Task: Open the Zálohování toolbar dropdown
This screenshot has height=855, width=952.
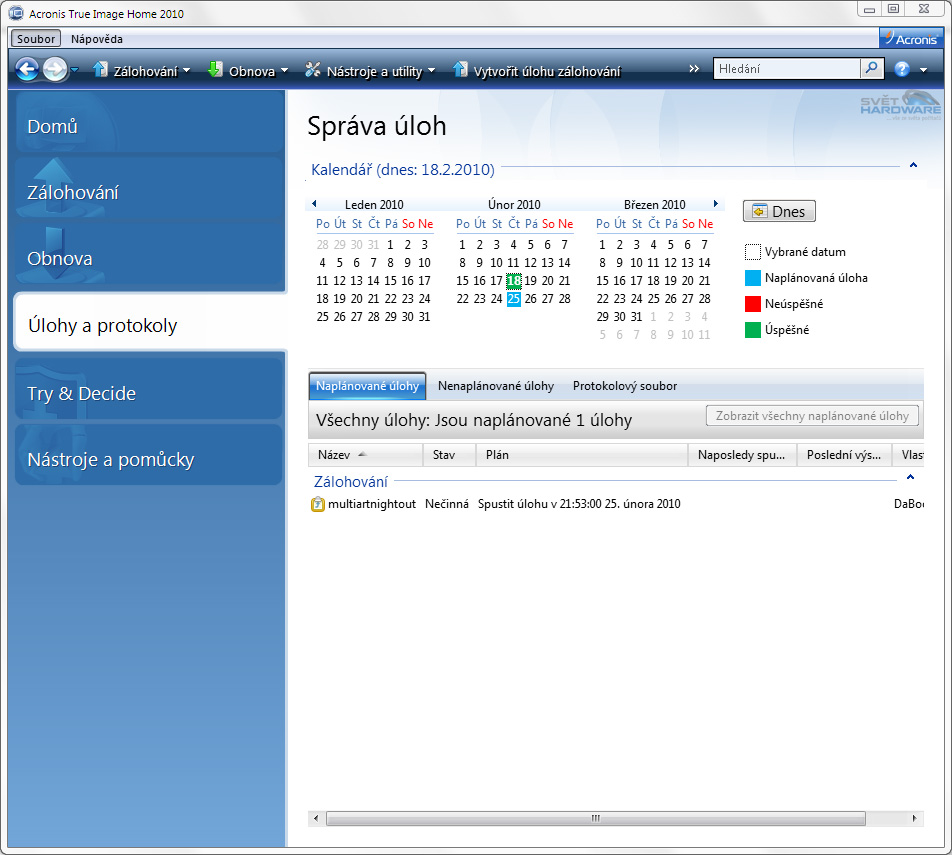Action: click(x=141, y=71)
